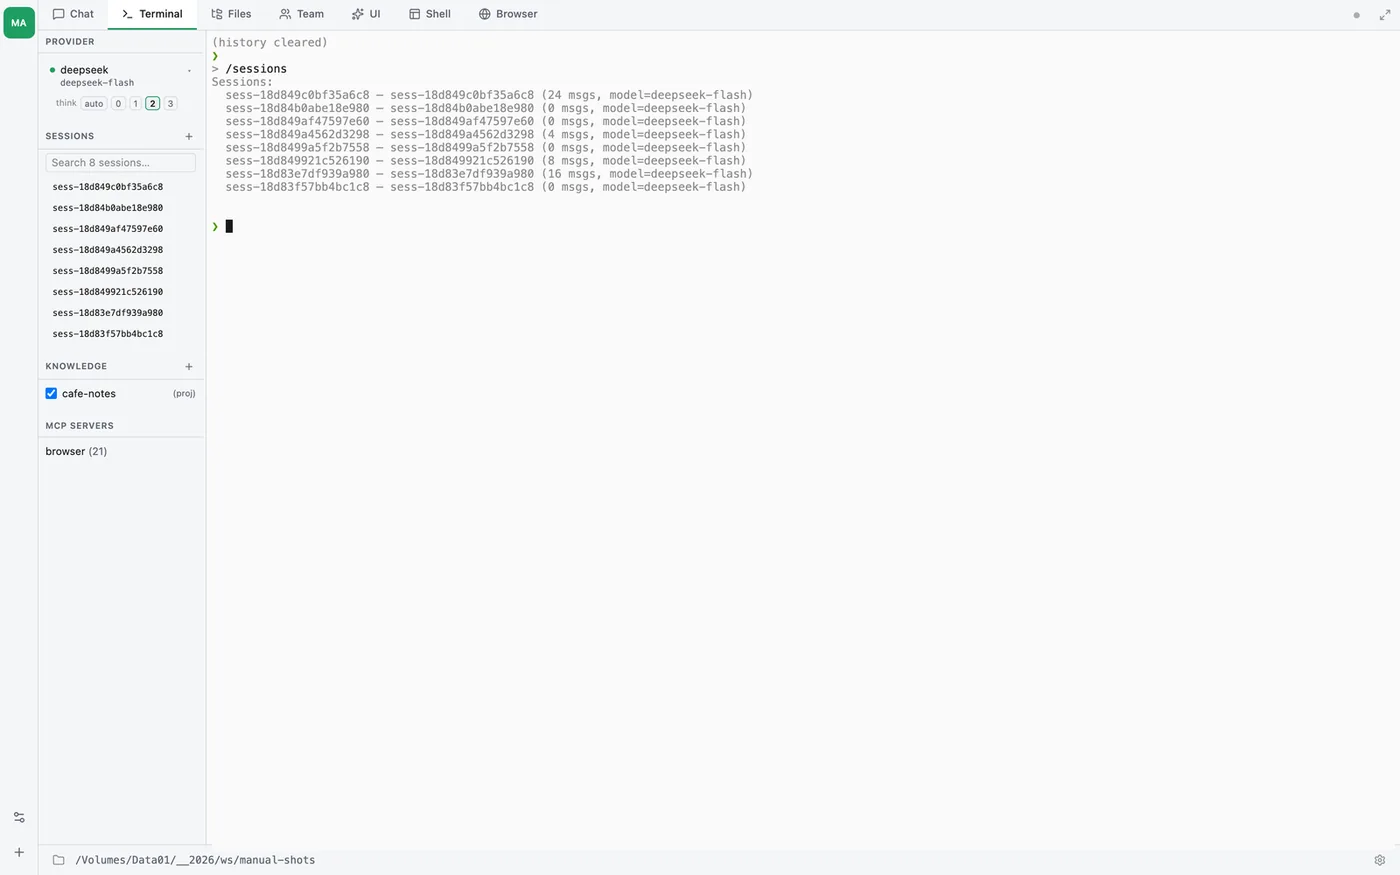Add a new session with plus icon
Viewport: 1400px width, 875px height.
pos(189,136)
